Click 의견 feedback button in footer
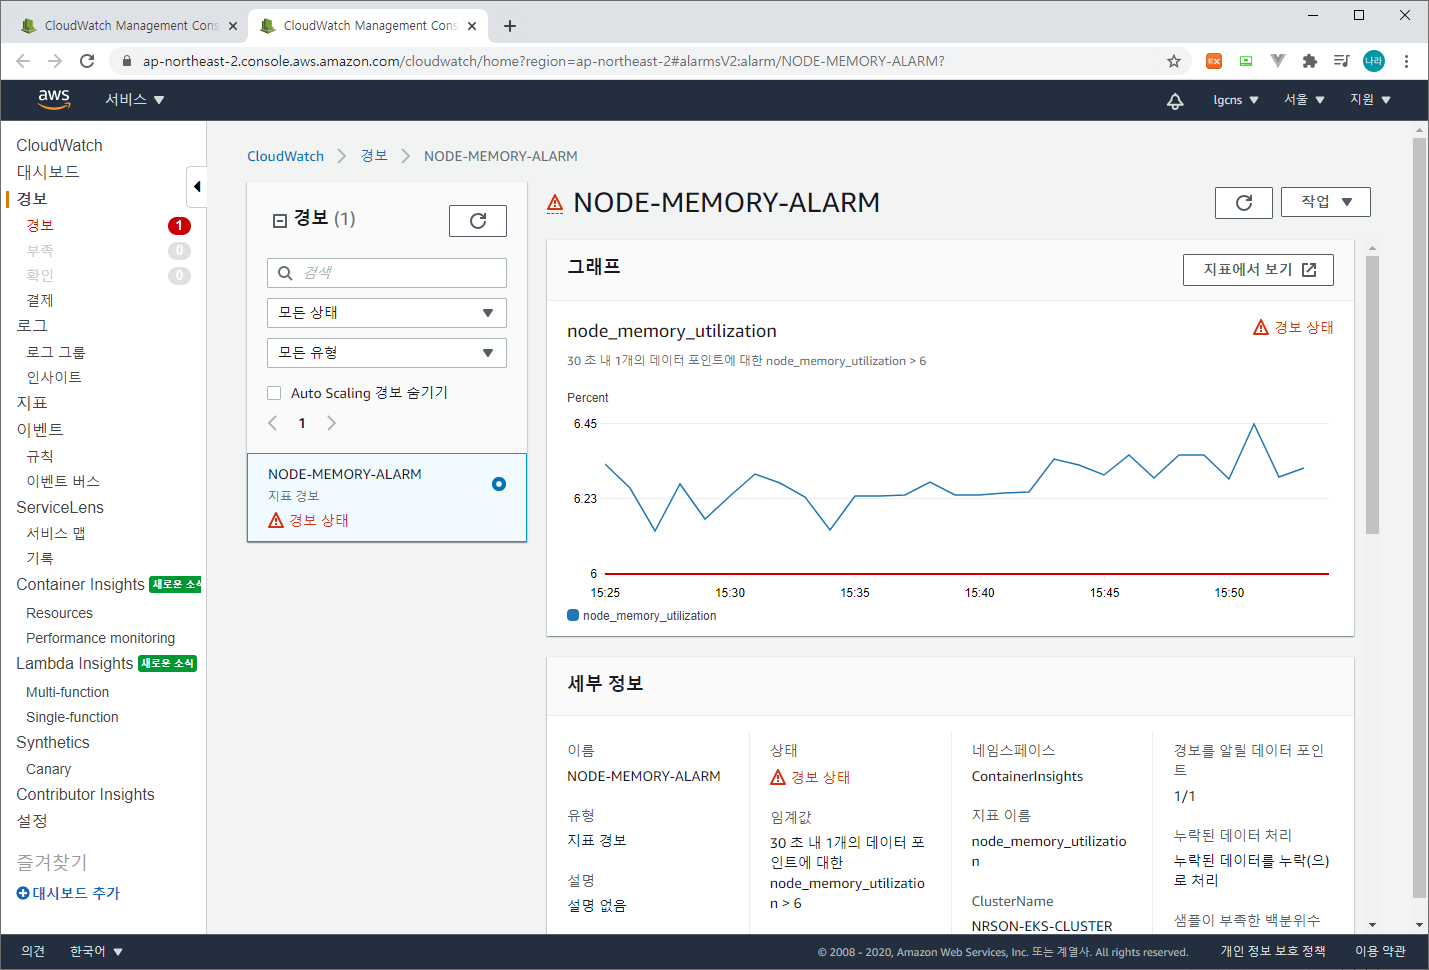Image resolution: width=1429 pixels, height=970 pixels. [x=33, y=951]
